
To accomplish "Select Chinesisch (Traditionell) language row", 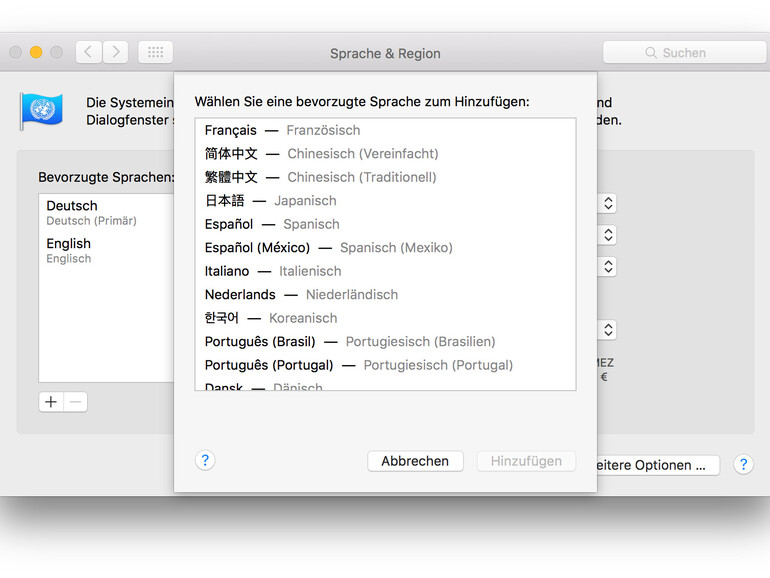I will (385, 177).
